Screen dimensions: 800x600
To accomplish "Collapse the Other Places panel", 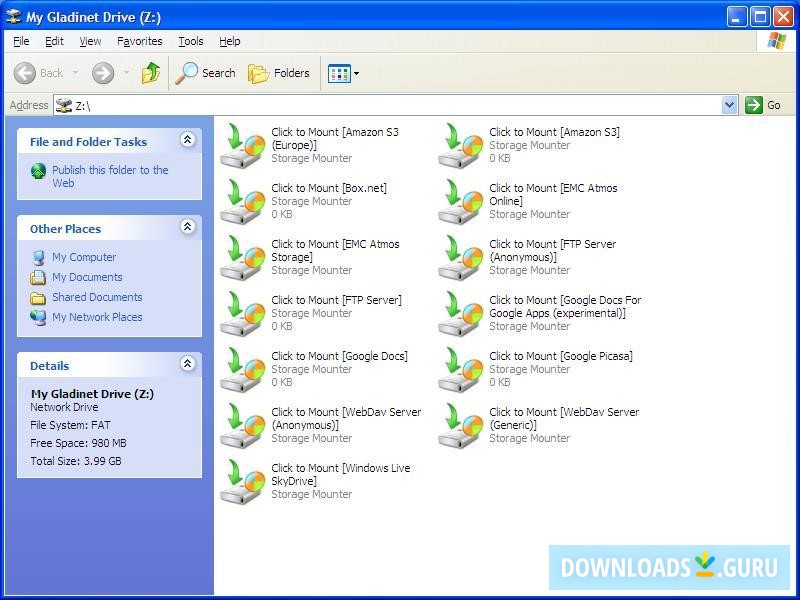I will click(x=187, y=228).
